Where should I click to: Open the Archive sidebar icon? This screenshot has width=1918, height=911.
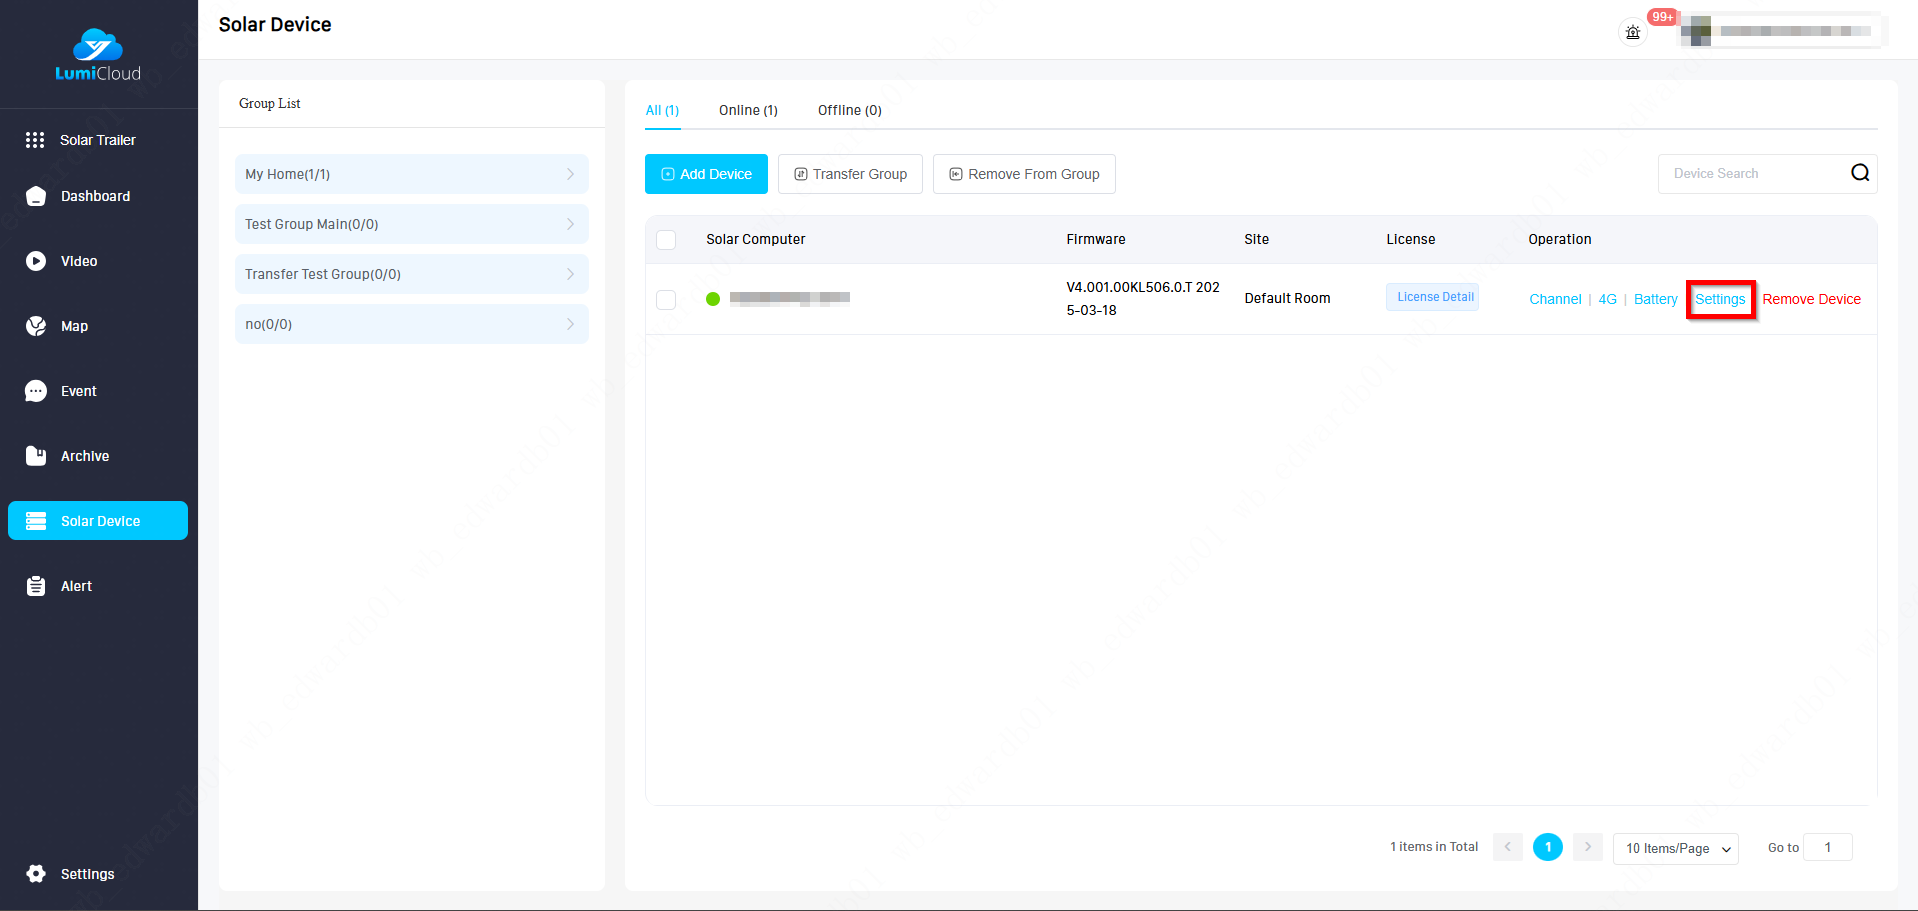(x=36, y=456)
